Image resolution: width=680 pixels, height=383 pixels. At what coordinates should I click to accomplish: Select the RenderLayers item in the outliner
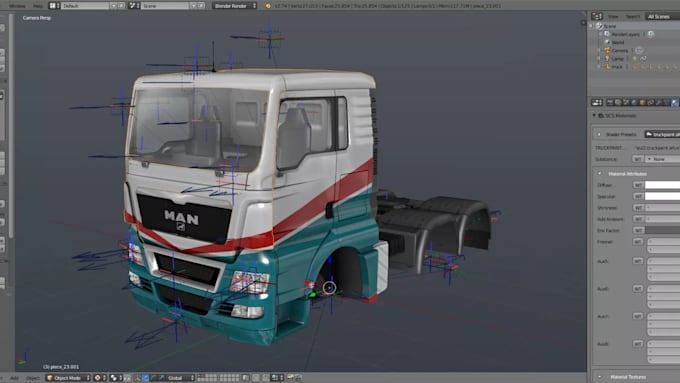625,34
